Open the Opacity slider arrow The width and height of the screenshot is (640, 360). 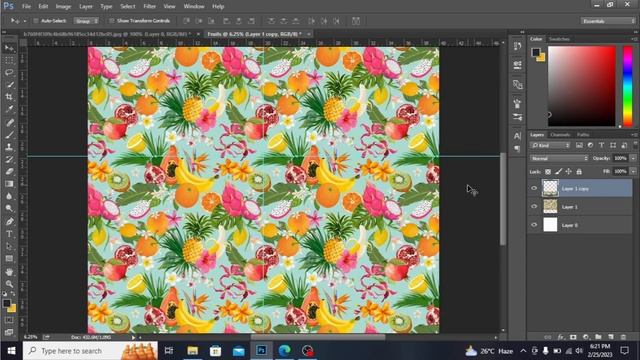click(x=633, y=158)
